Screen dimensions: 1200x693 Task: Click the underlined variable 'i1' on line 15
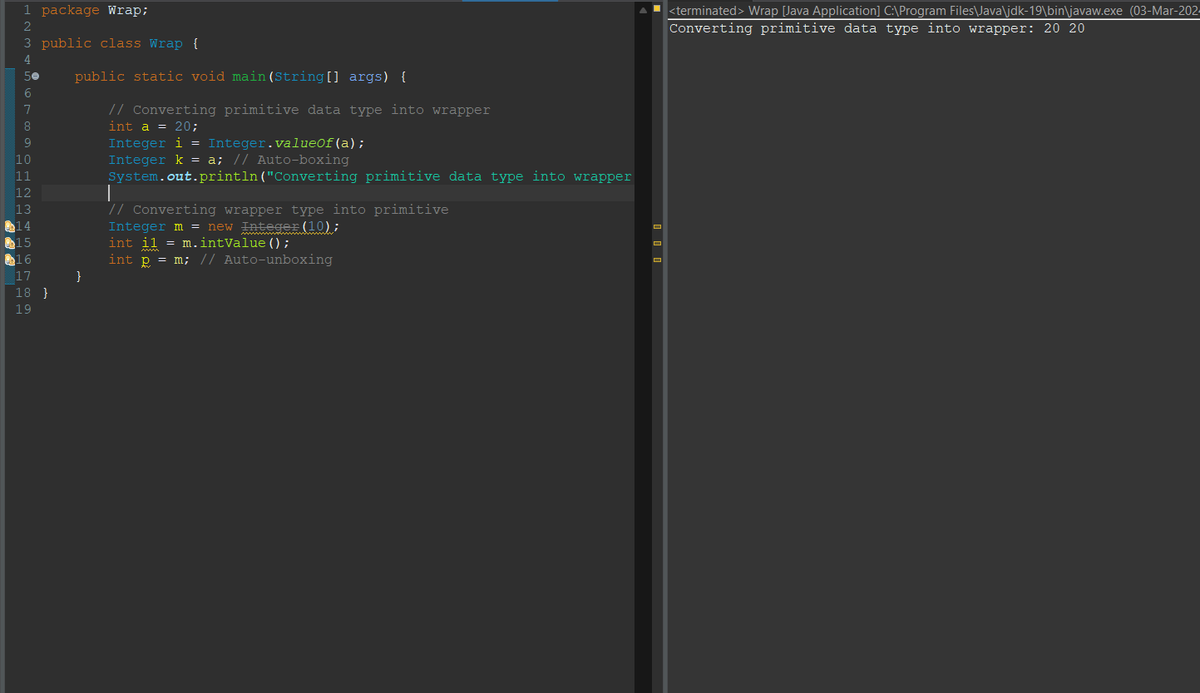(149, 243)
